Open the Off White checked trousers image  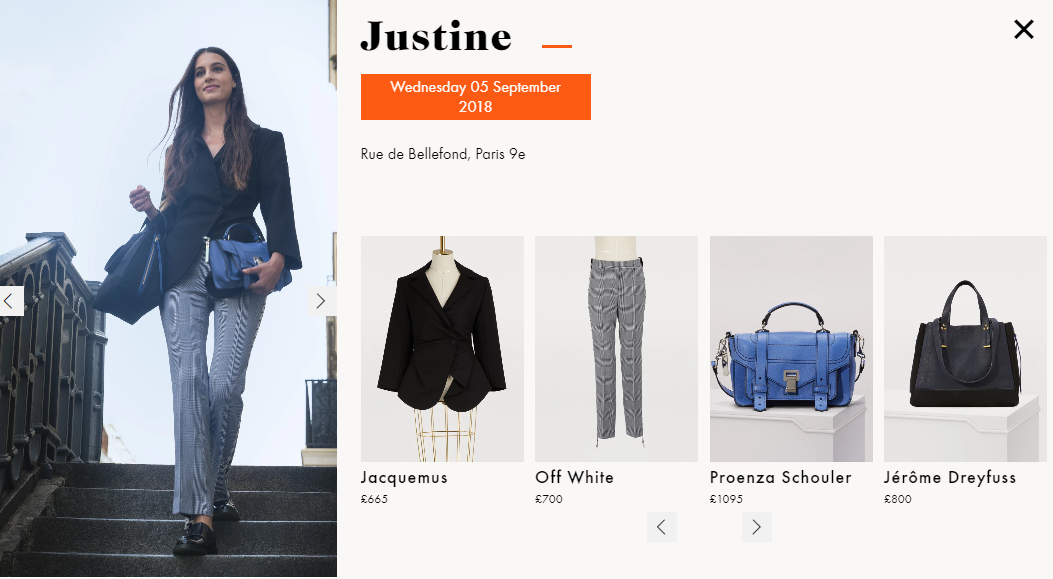click(616, 349)
